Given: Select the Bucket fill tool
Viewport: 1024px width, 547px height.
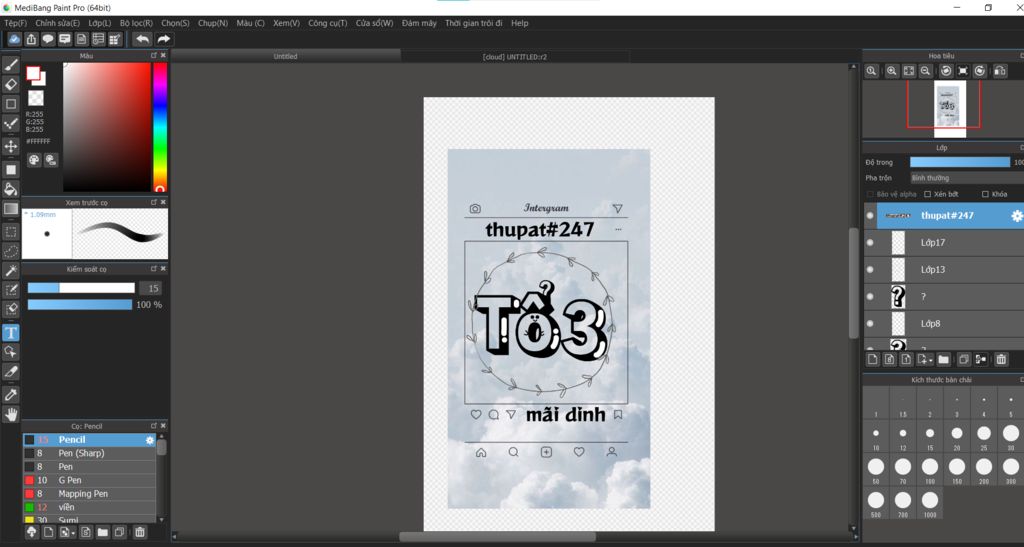Looking at the screenshot, I should tap(10, 189).
